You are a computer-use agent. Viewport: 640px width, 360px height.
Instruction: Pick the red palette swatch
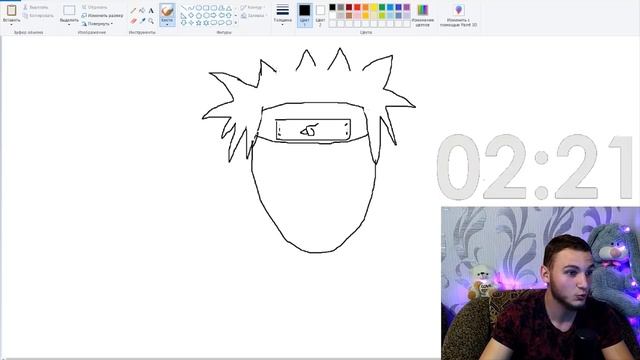coord(357,7)
